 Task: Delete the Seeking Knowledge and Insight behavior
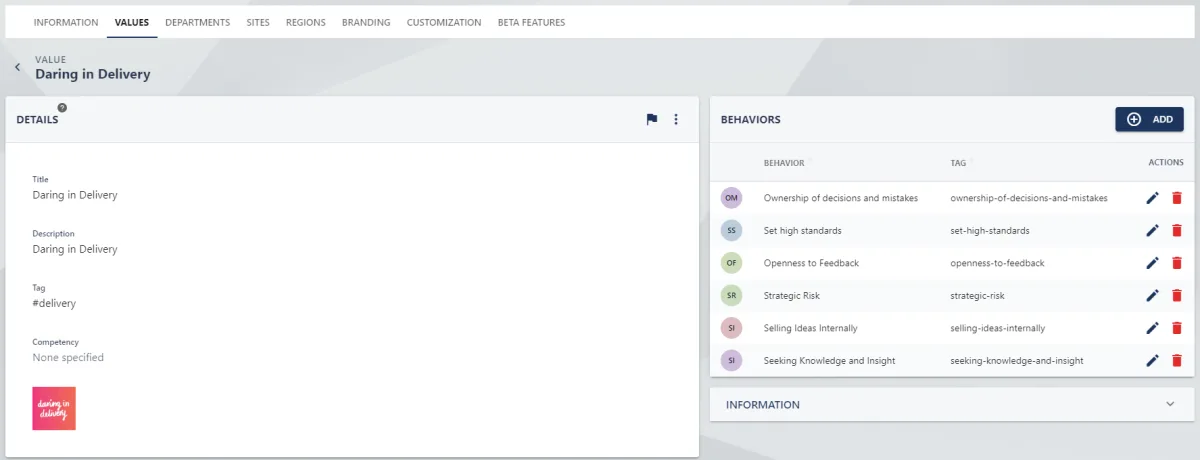click(x=1176, y=360)
